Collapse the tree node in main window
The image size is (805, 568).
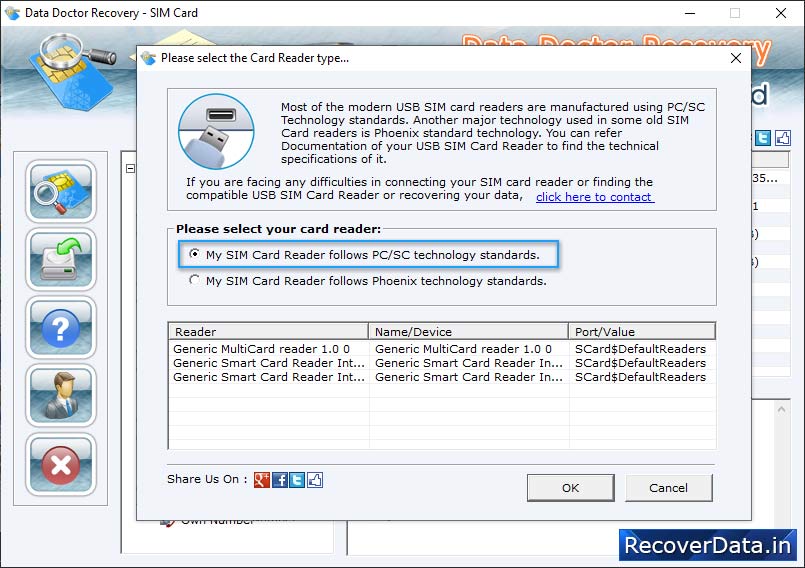[x=130, y=168]
